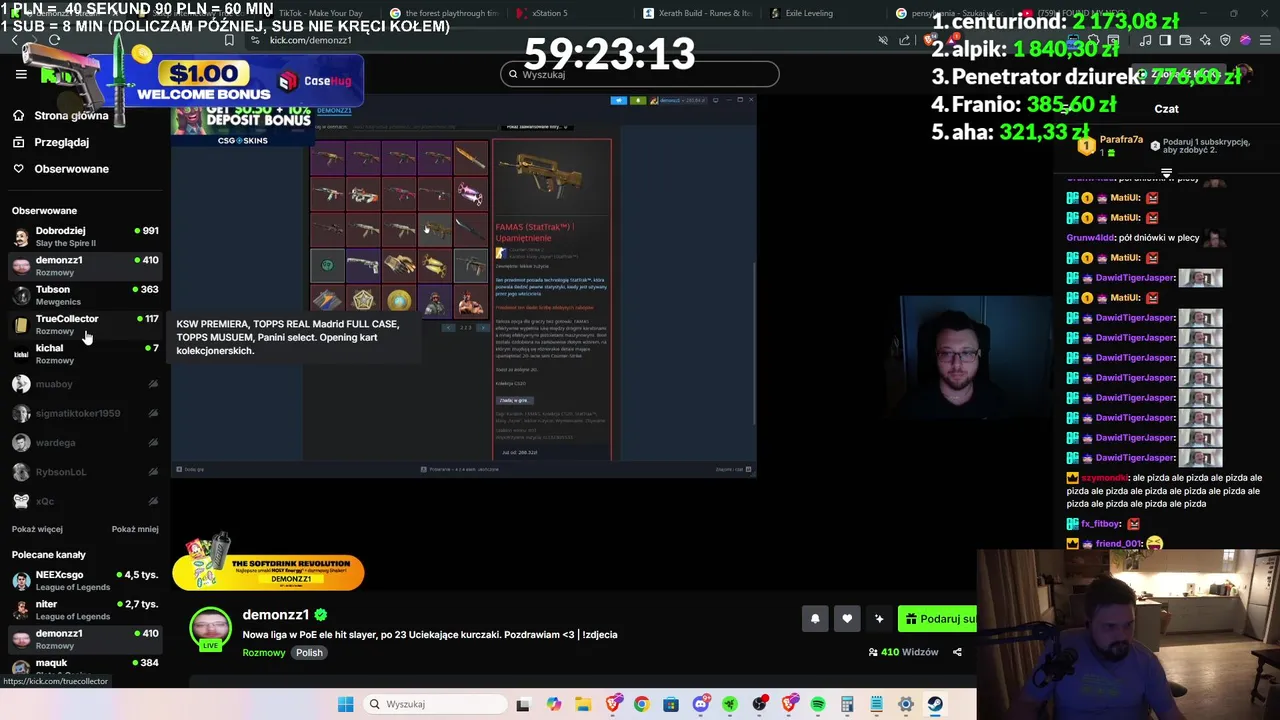Open followed channel kichal
The height and width of the screenshot is (720, 1280).
click(85, 354)
